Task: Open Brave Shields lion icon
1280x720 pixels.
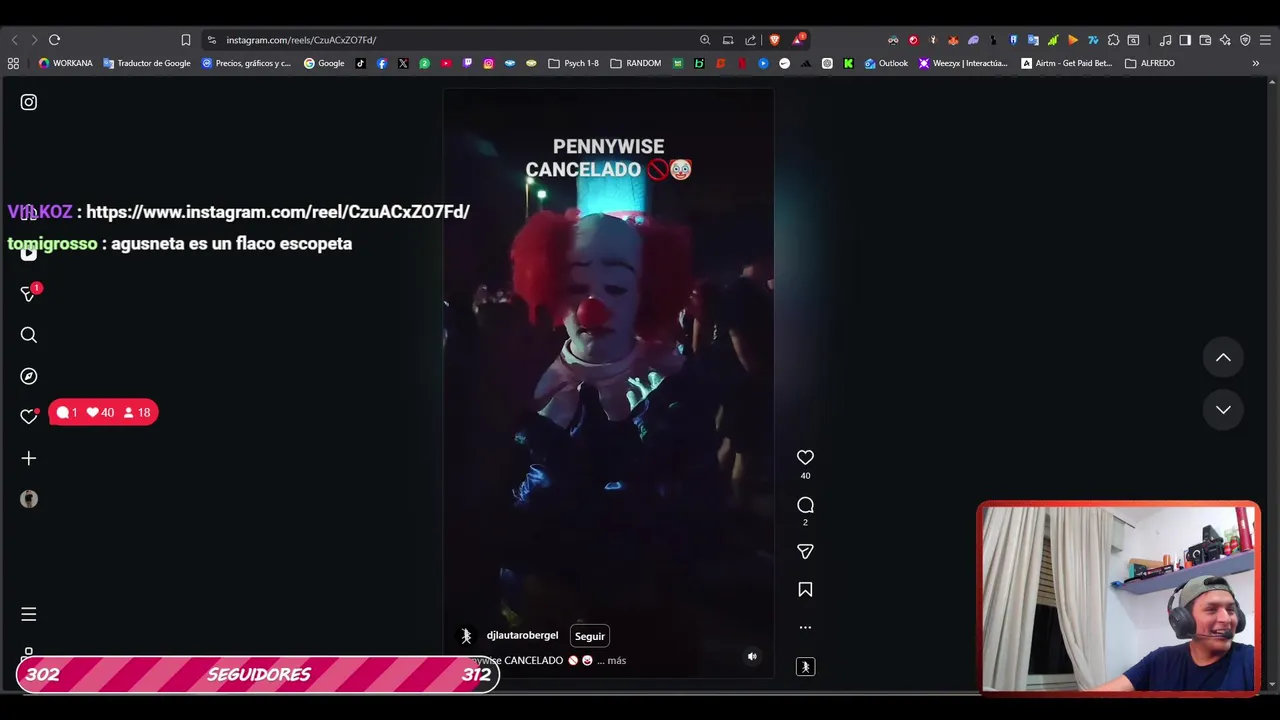Action: click(775, 40)
